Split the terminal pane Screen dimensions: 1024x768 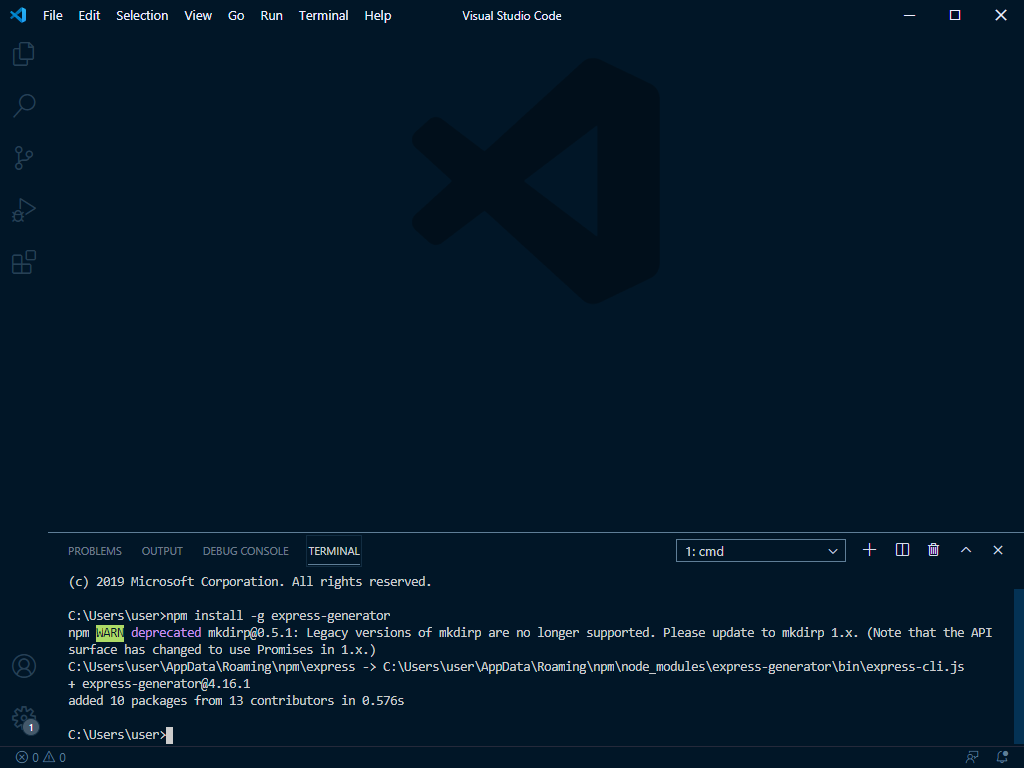(x=902, y=550)
